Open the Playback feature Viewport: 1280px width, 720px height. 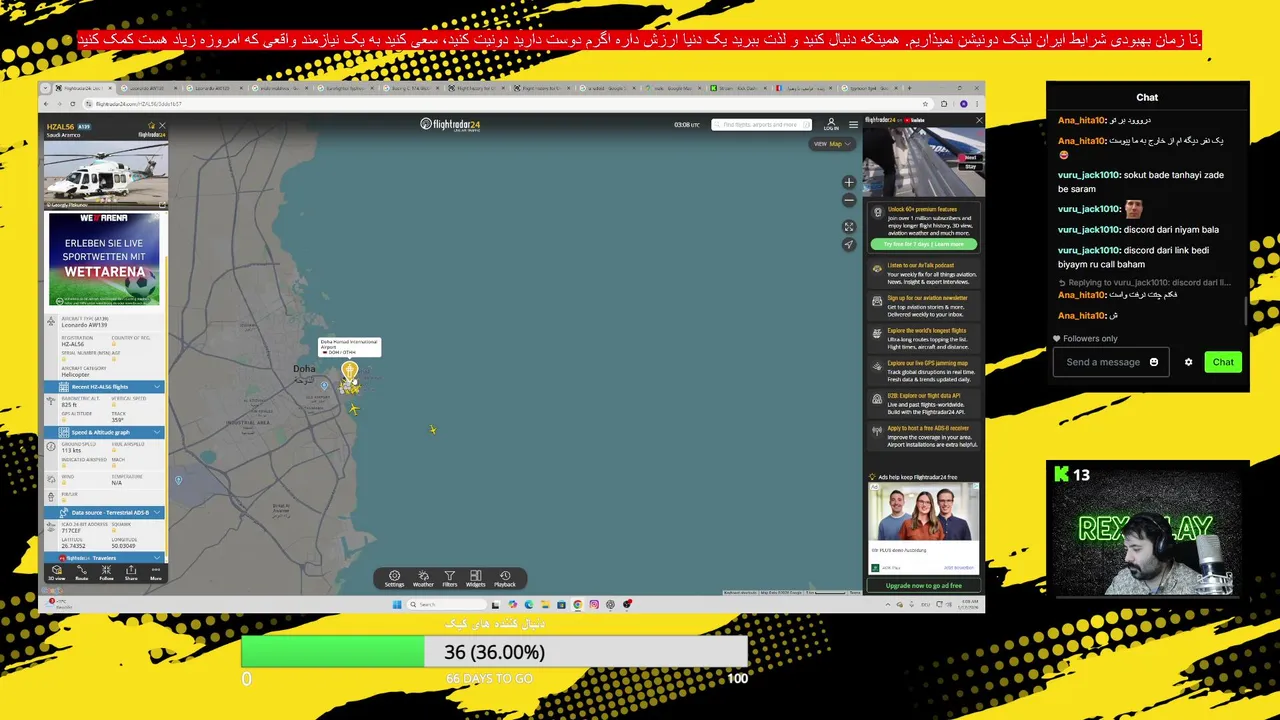(x=505, y=579)
